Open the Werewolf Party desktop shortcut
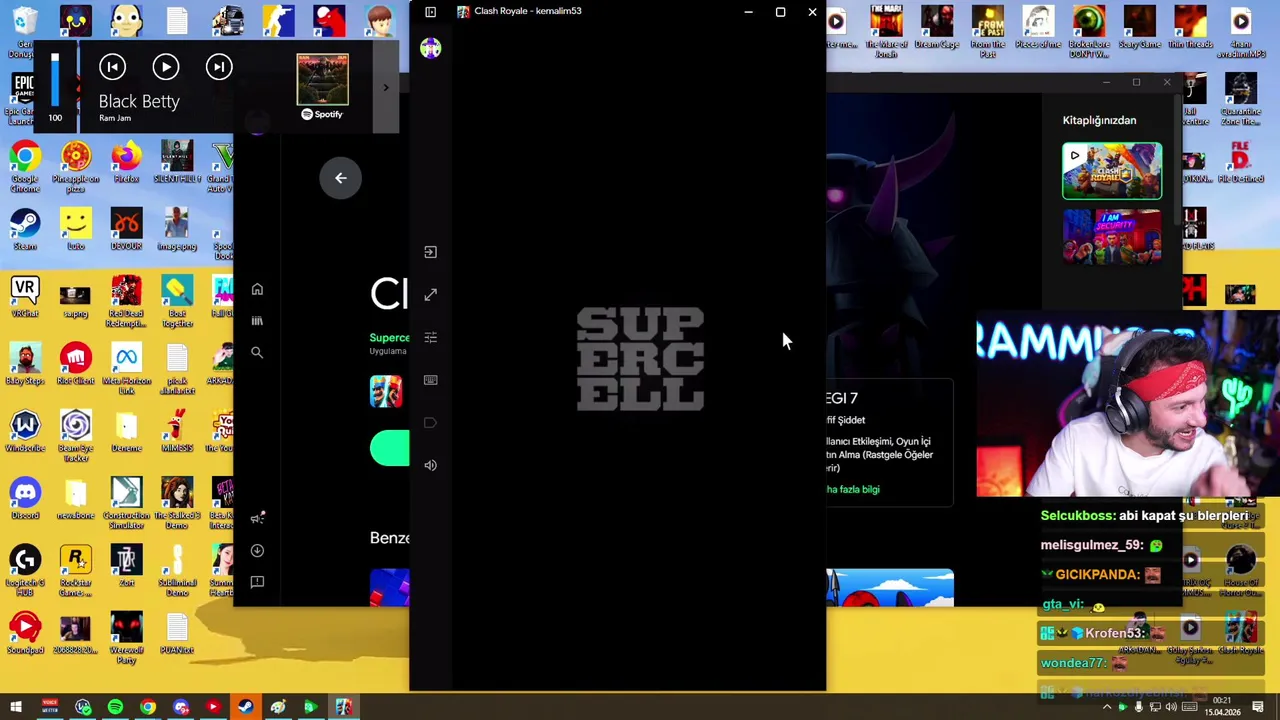The image size is (1280, 720). coord(126,638)
